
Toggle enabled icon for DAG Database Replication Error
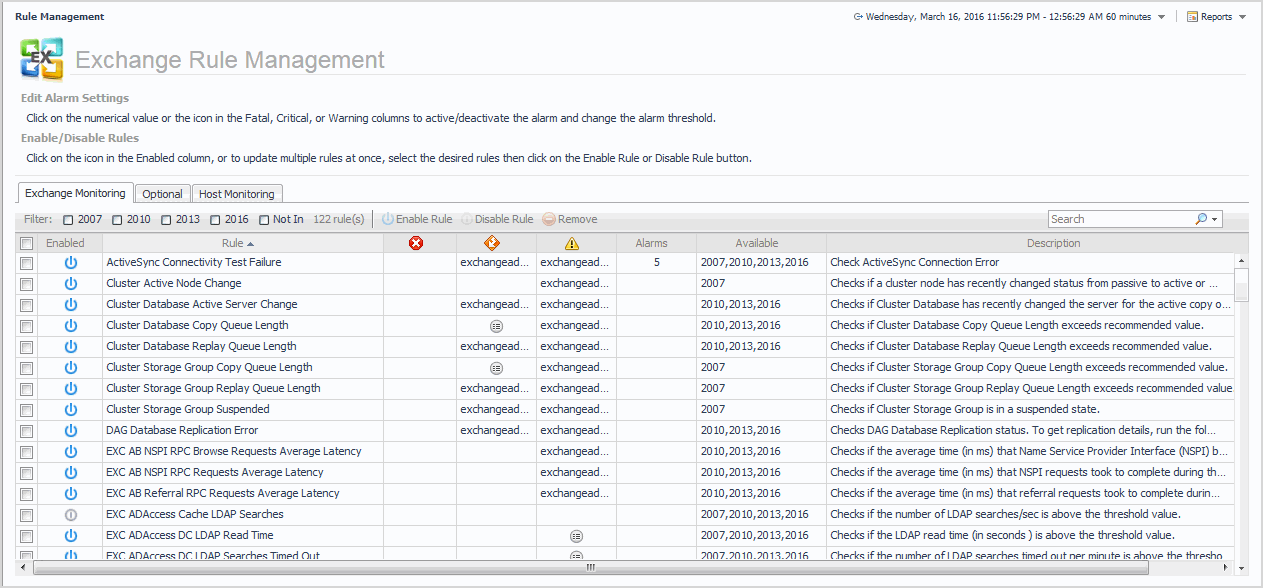coord(70,430)
